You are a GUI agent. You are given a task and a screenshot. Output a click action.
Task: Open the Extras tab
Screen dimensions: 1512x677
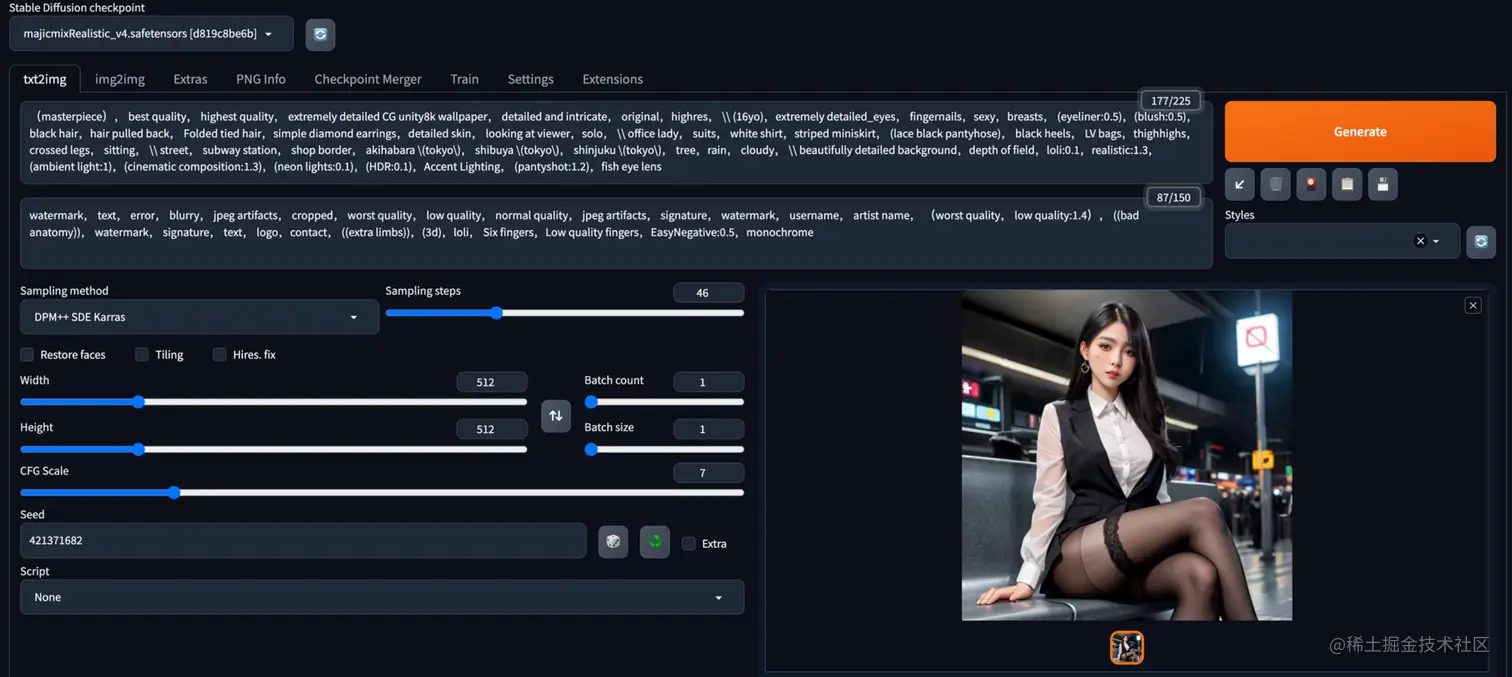coord(190,79)
